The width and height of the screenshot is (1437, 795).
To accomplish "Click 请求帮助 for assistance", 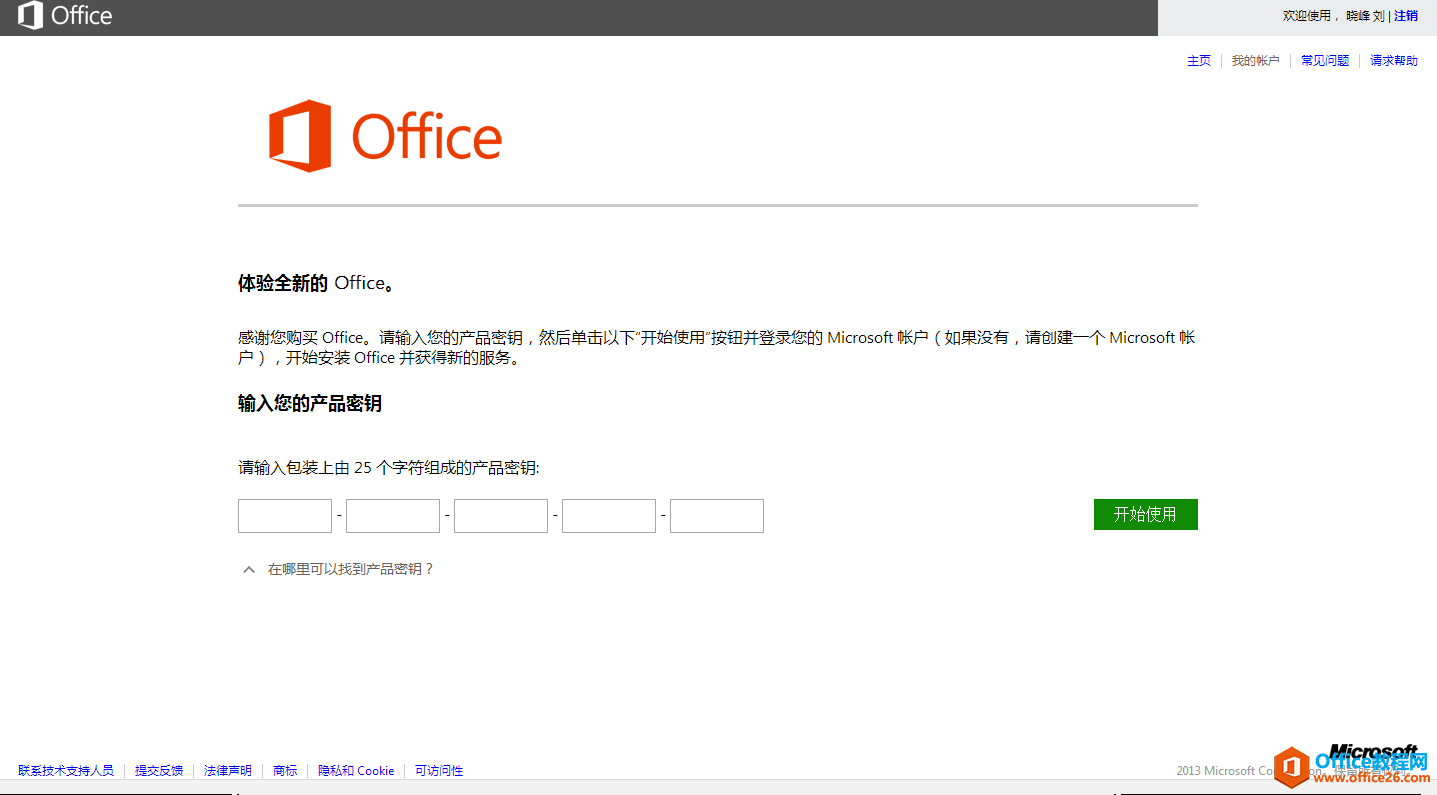I will (x=1393, y=60).
